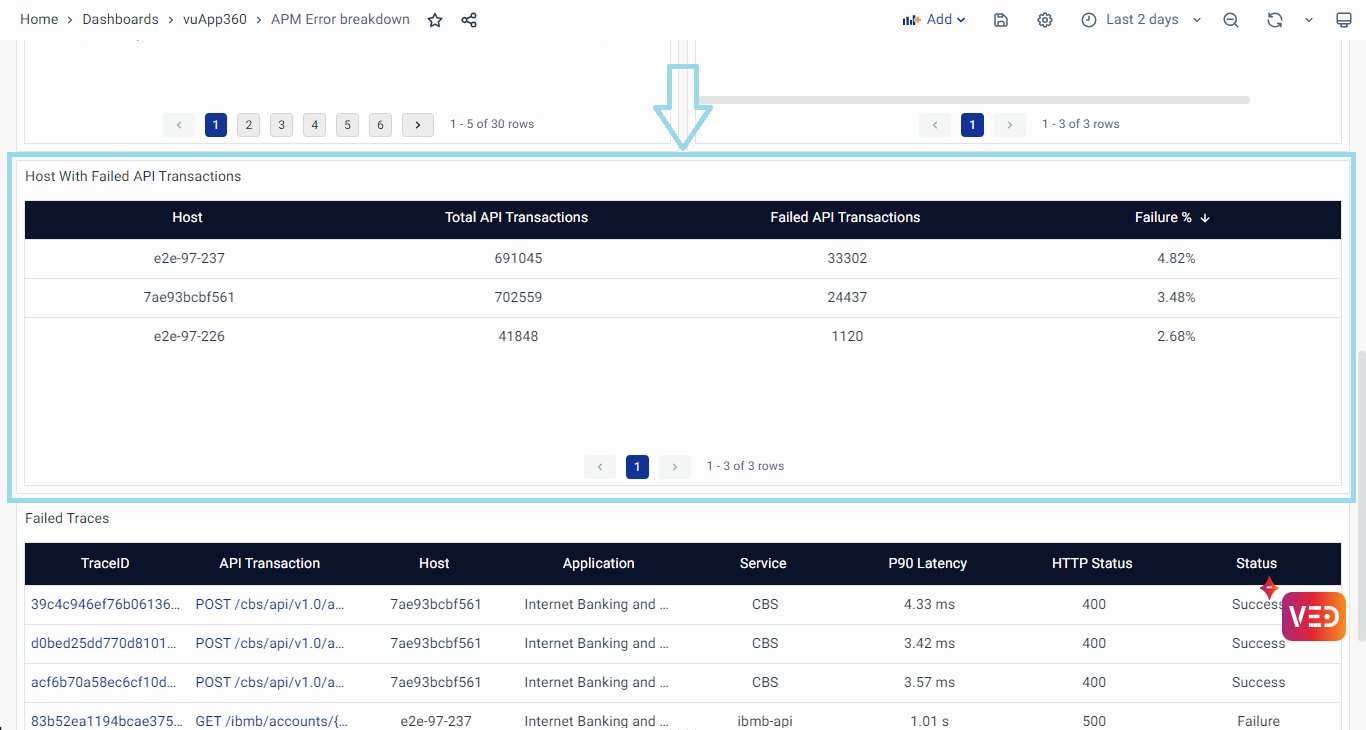Open trace 39c4c946ef76b06136 link
Viewport: 1366px width, 730px height.
(106, 604)
